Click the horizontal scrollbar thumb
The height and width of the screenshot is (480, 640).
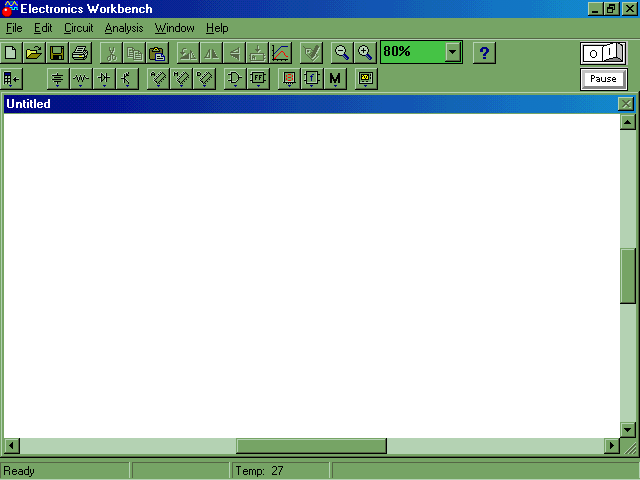311,446
